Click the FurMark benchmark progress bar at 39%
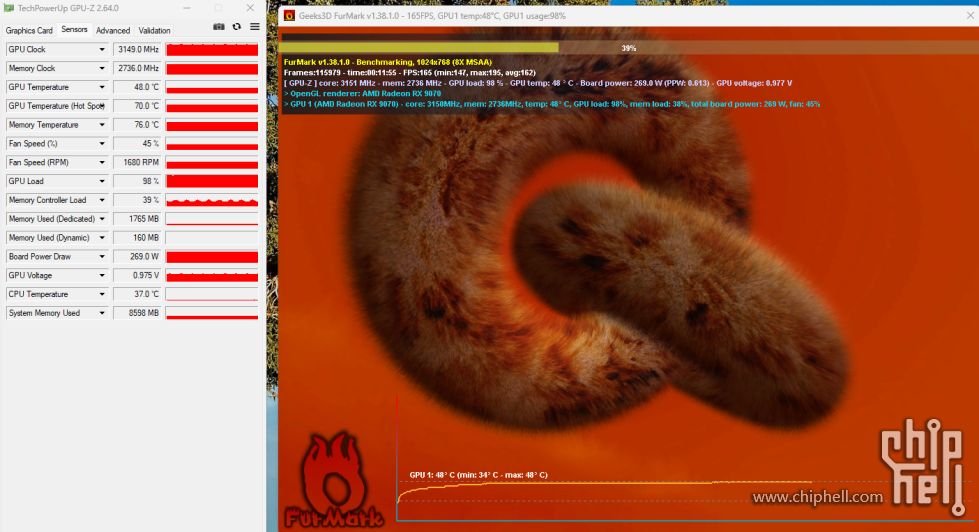Image resolution: width=979 pixels, height=532 pixels. (x=629, y=47)
